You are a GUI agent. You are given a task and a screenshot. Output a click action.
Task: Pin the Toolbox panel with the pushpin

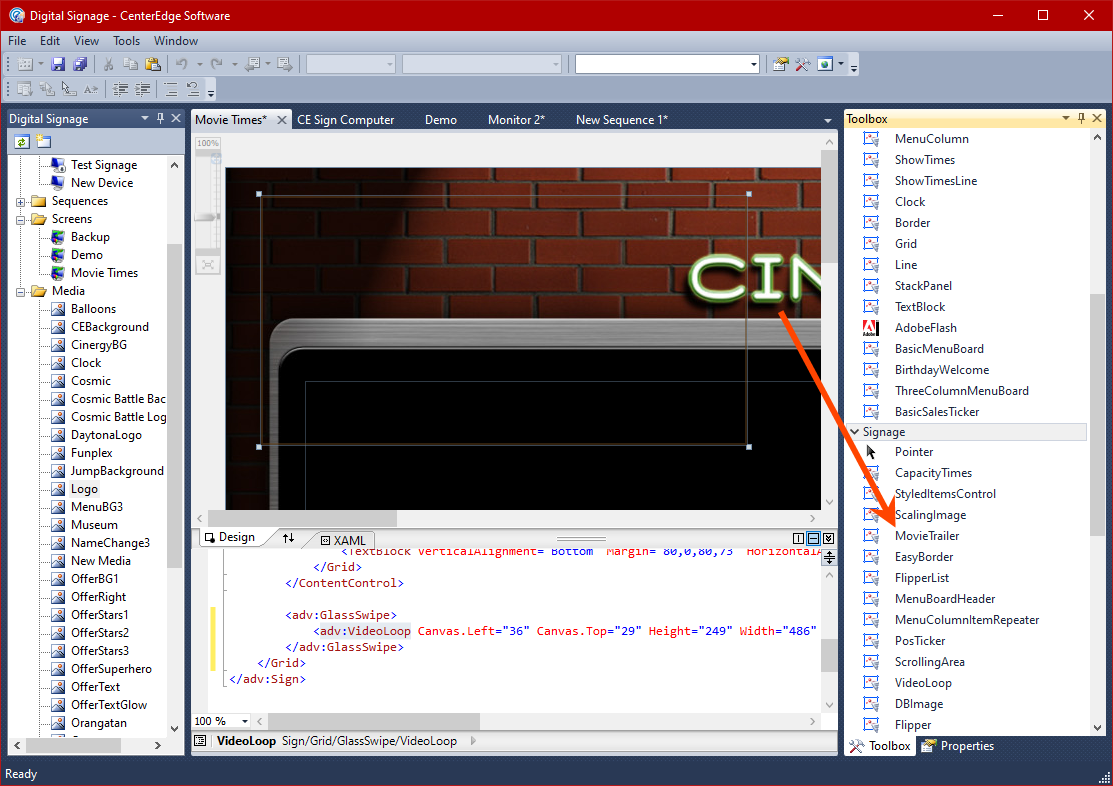(x=1081, y=119)
